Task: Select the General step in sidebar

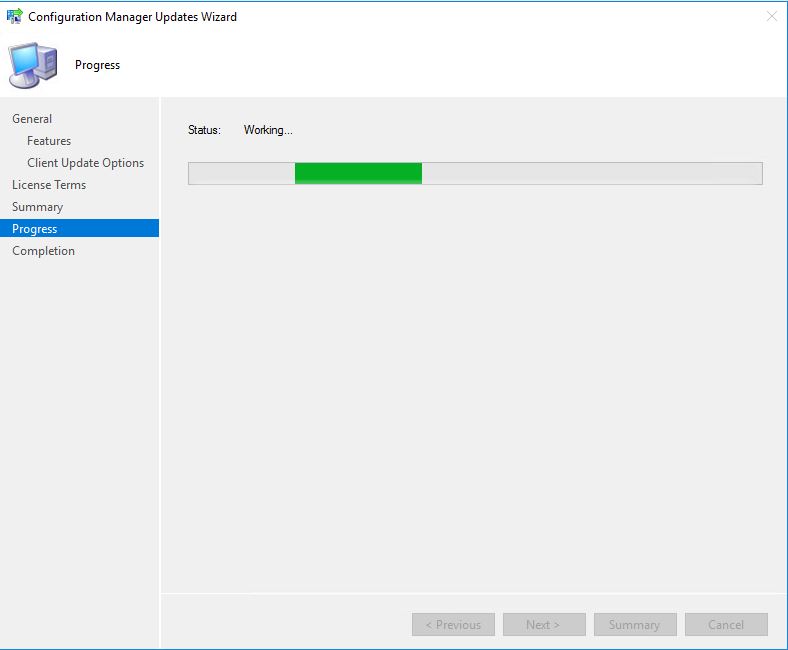Action: 32,119
